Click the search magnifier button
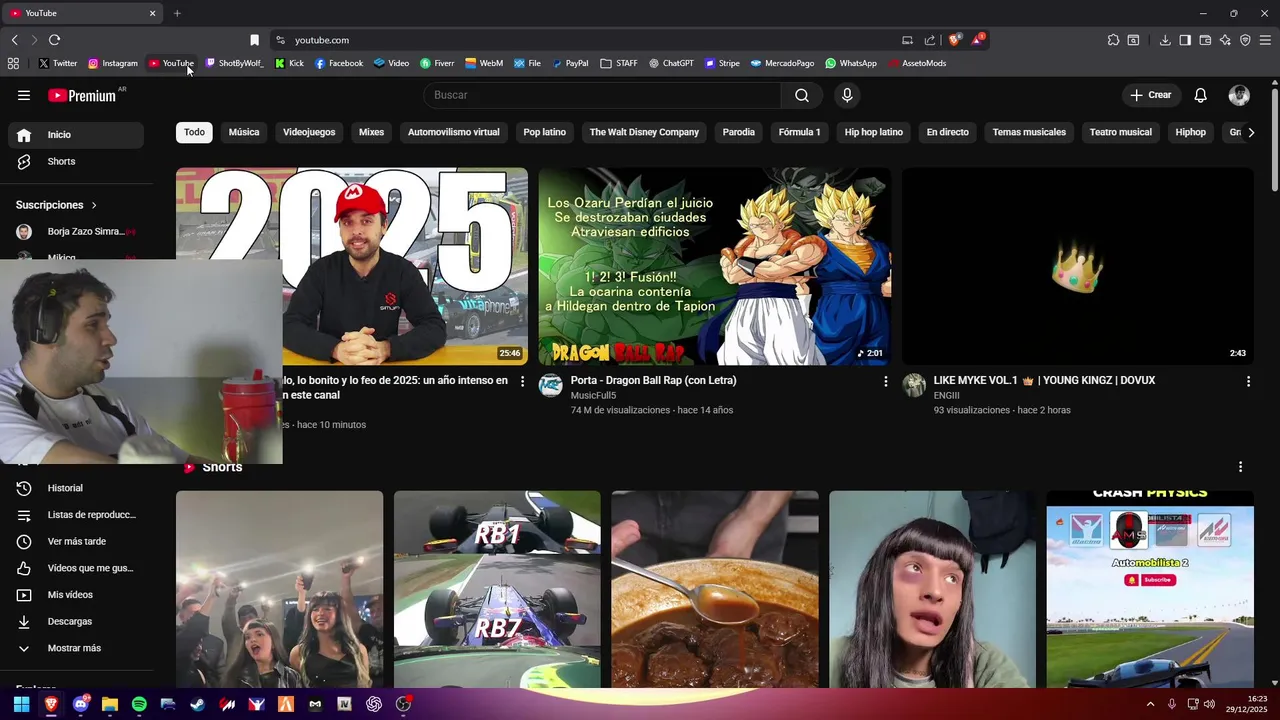 [802, 95]
